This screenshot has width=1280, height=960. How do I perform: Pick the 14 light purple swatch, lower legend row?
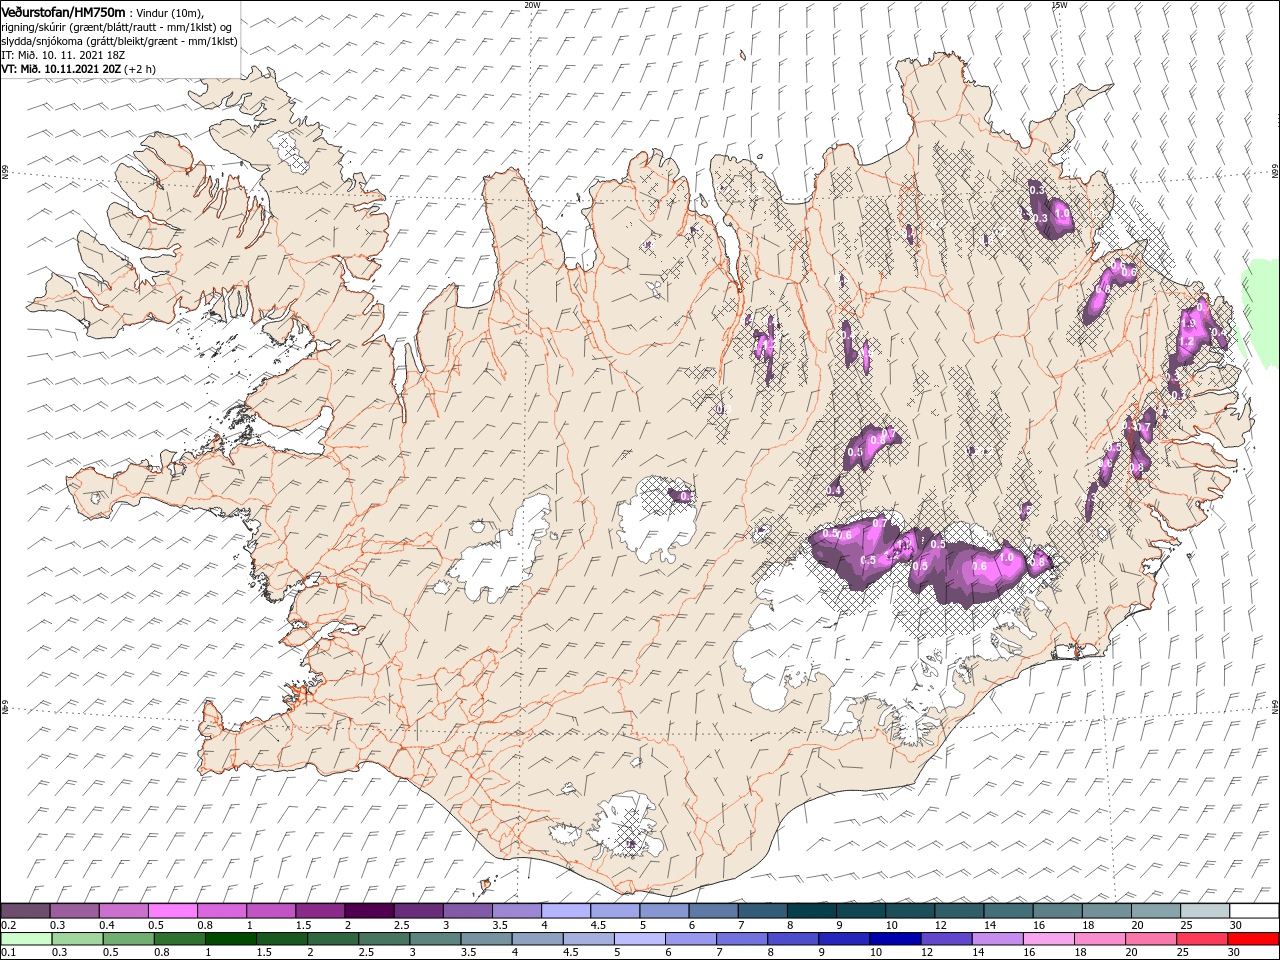point(998,939)
